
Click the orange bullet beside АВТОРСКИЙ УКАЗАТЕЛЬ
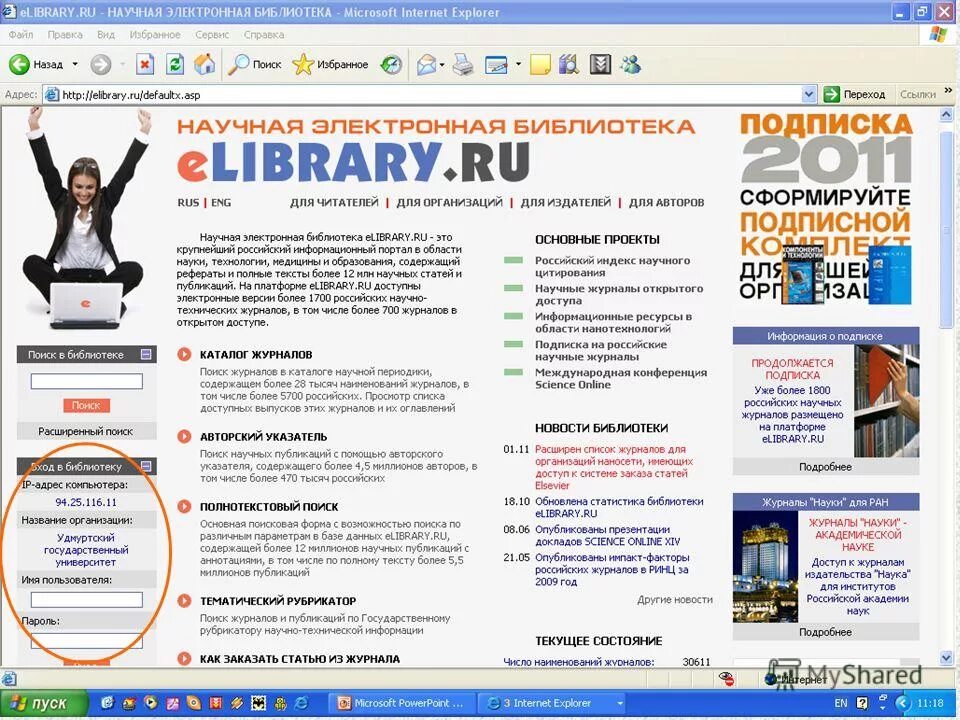[x=184, y=437]
